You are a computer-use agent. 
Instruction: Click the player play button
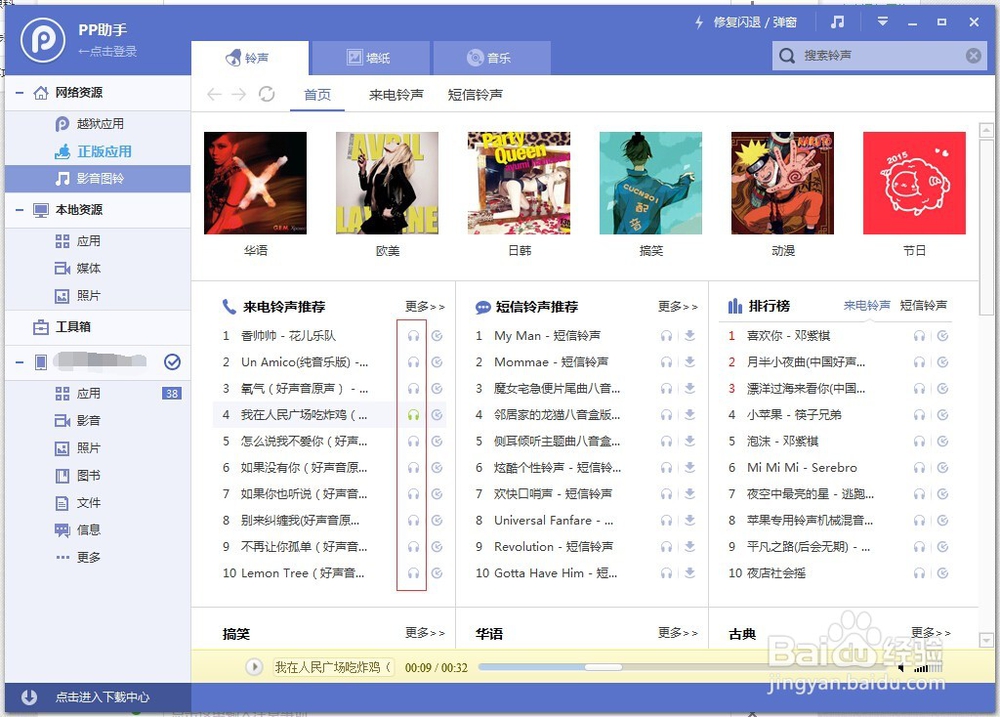tap(254, 667)
